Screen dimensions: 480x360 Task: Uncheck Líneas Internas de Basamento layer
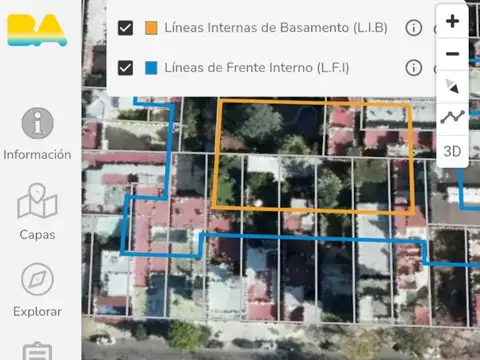[125, 28]
